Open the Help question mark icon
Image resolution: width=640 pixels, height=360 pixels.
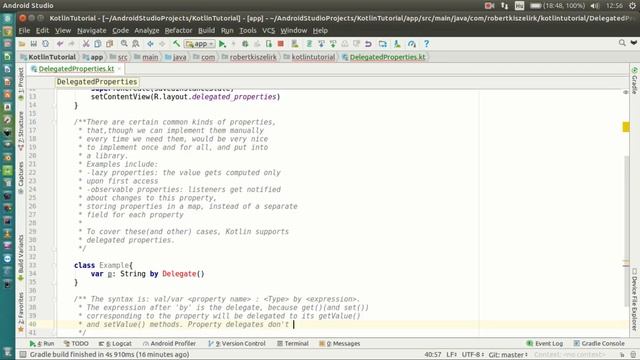426,44
